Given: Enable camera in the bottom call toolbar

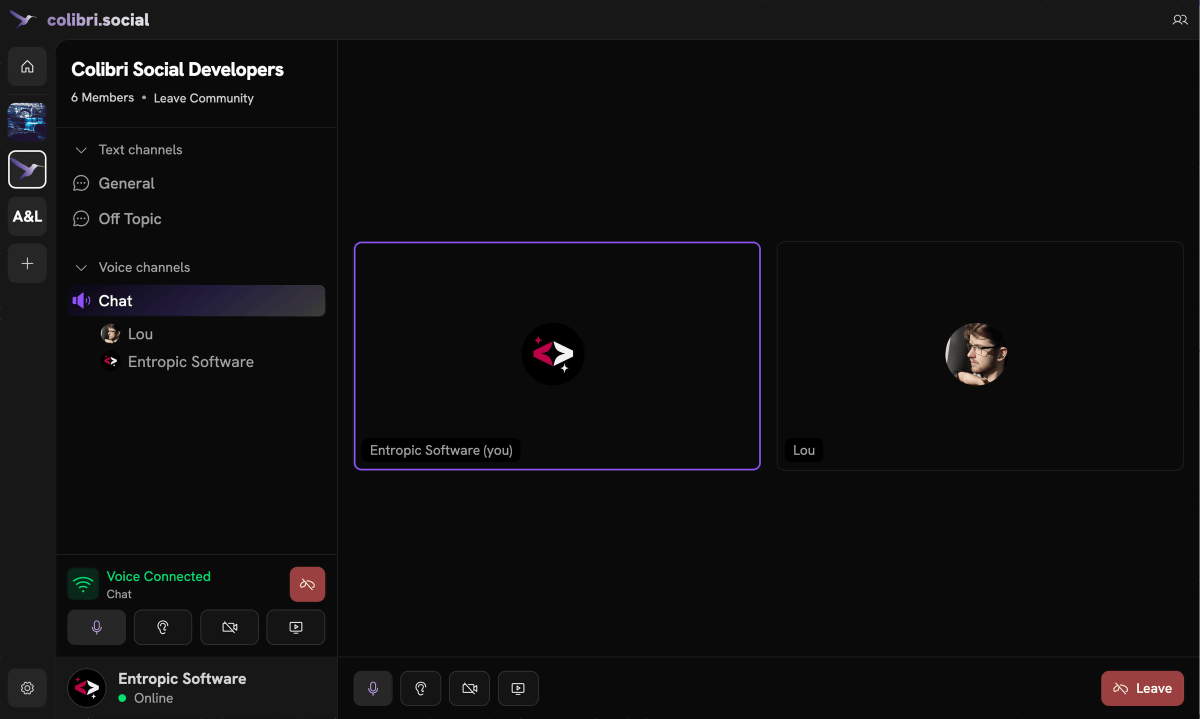Looking at the screenshot, I should [469, 688].
